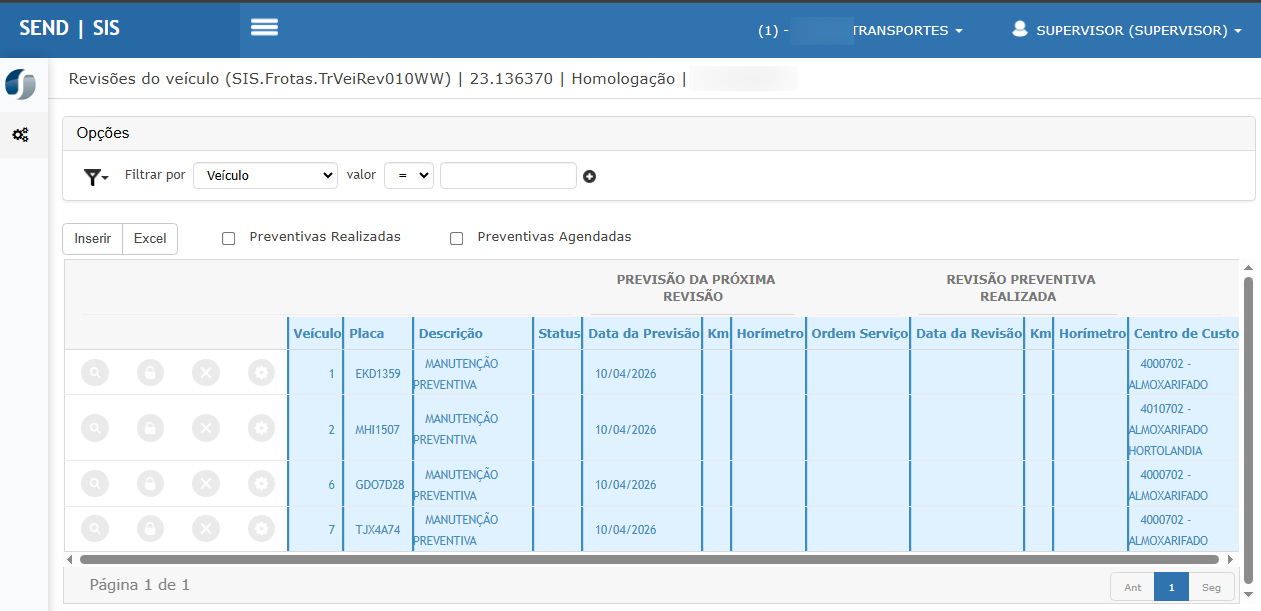Toggle the Preventivas Agendadas checkbox

[456, 238]
